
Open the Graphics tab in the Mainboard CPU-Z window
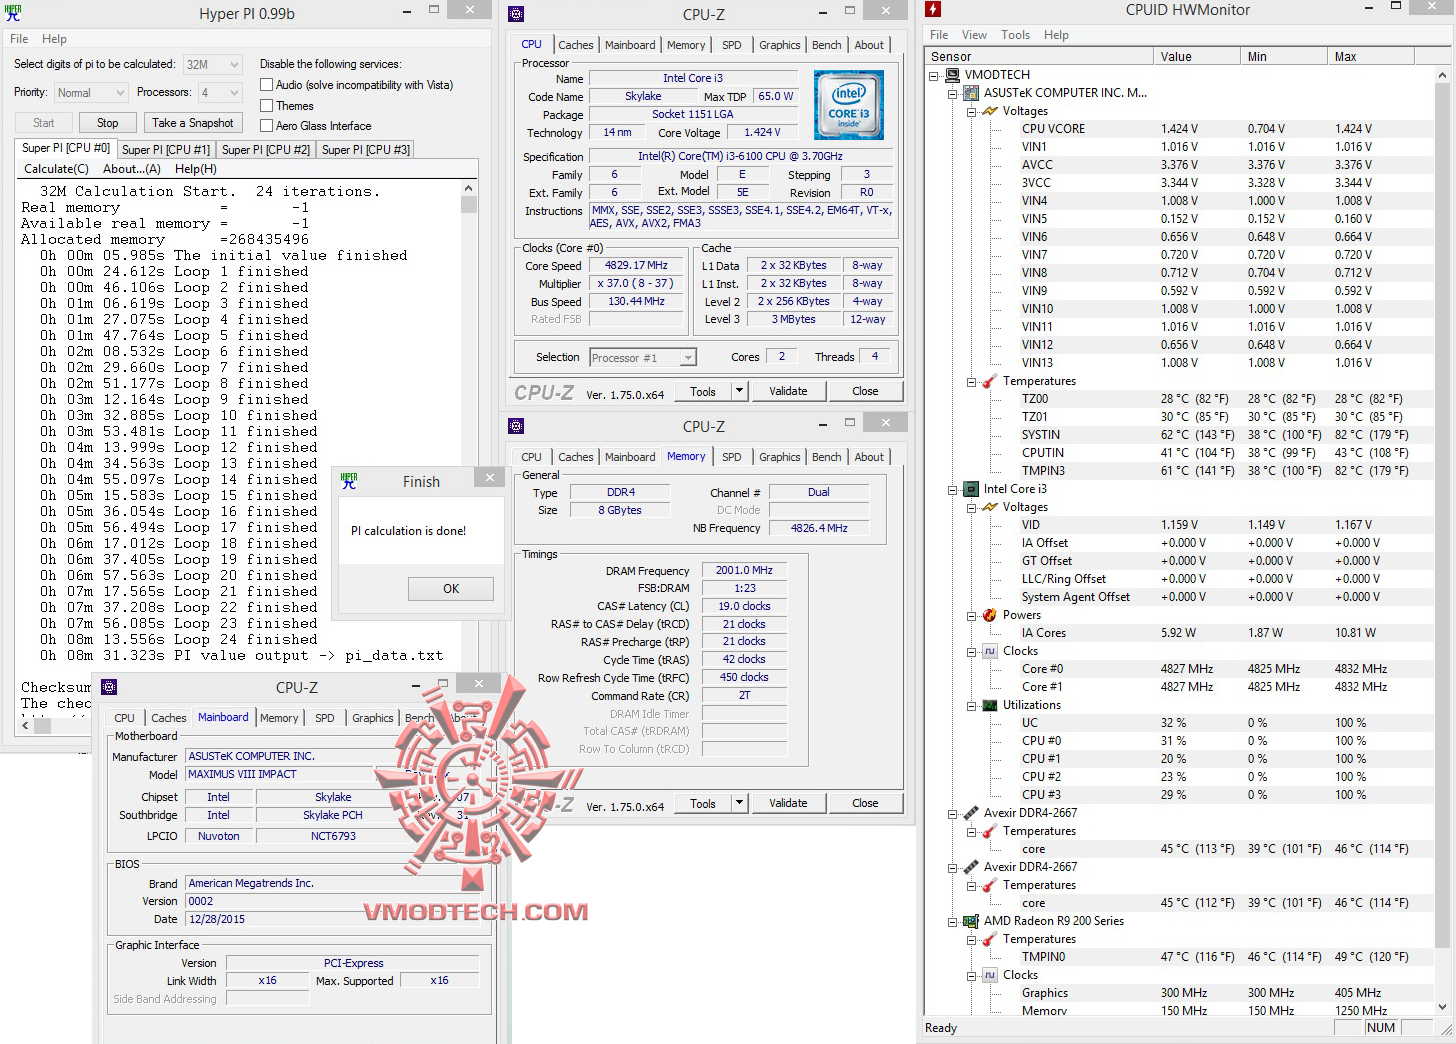(x=373, y=718)
